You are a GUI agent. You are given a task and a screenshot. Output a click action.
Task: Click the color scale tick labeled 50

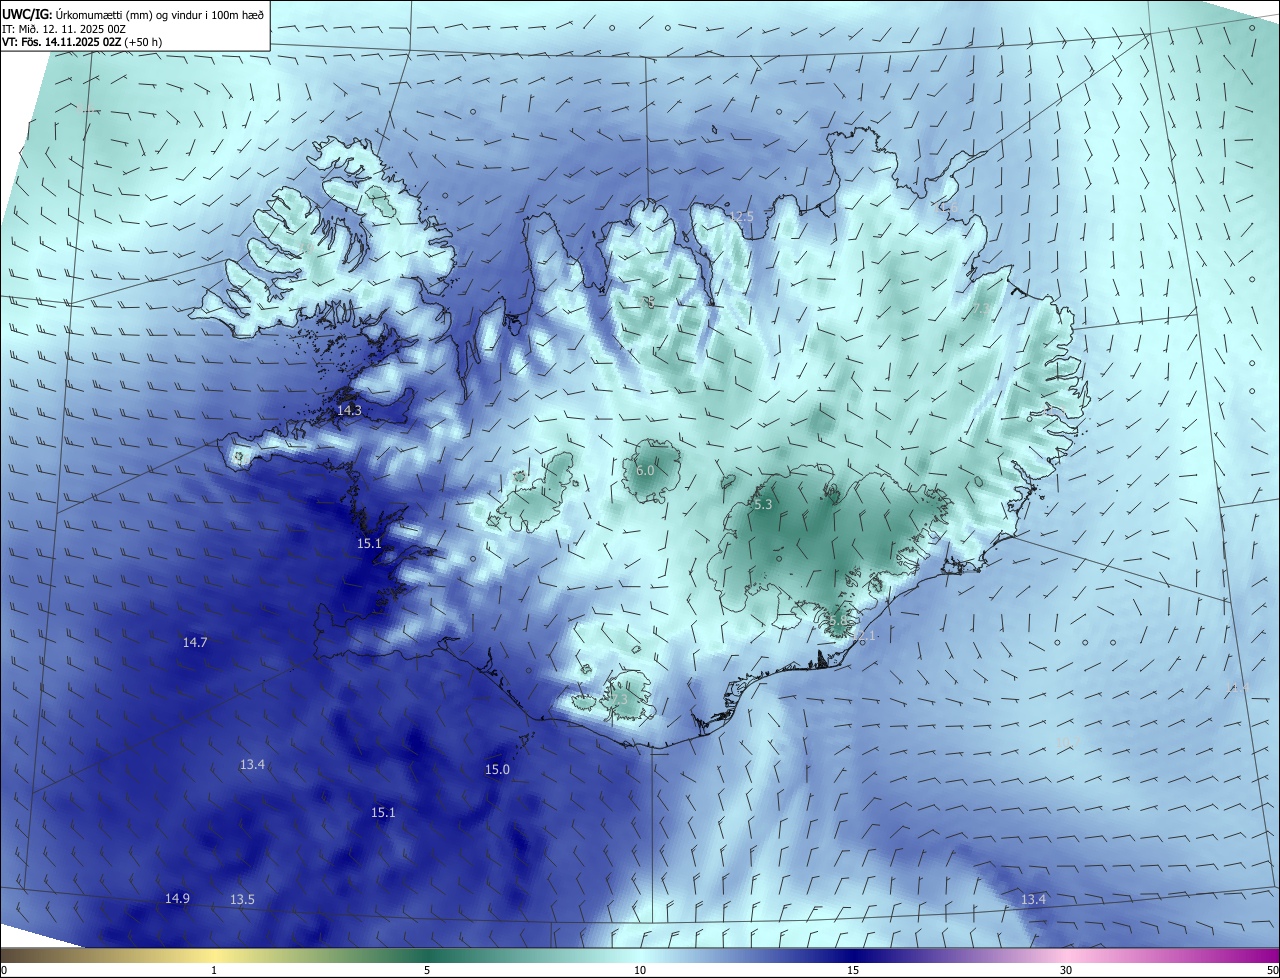pyautogui.click(x=1272, y=970)
